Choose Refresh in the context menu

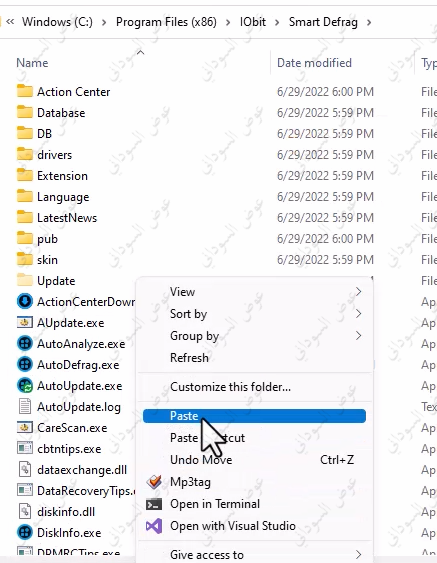click(189, 358)
